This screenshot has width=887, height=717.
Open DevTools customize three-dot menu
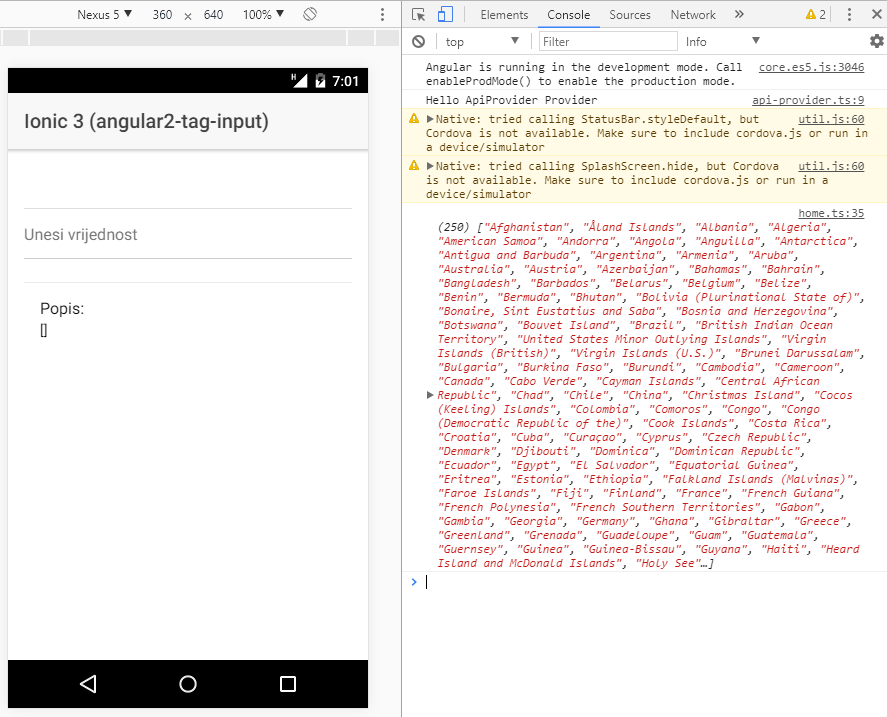point(848,15)
